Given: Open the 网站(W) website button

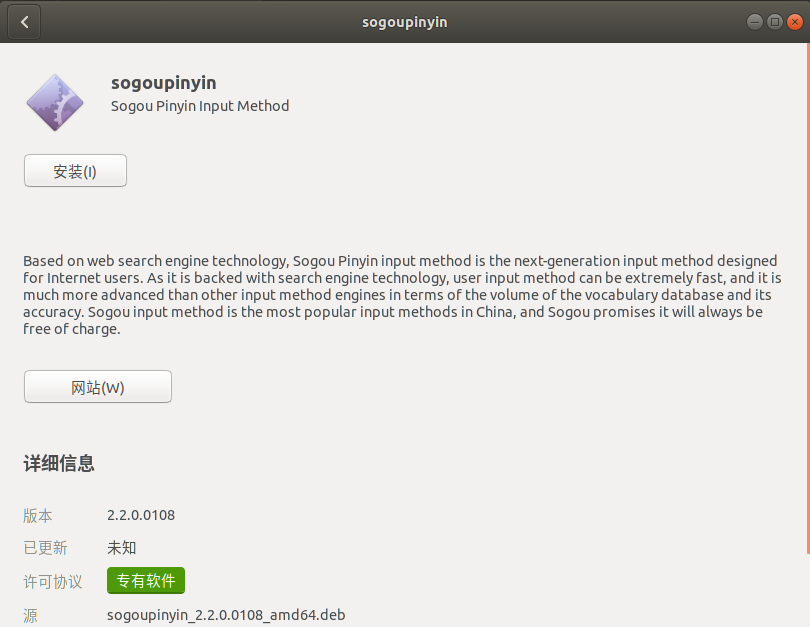Looking at the screenshot, I should coord(98,387).
